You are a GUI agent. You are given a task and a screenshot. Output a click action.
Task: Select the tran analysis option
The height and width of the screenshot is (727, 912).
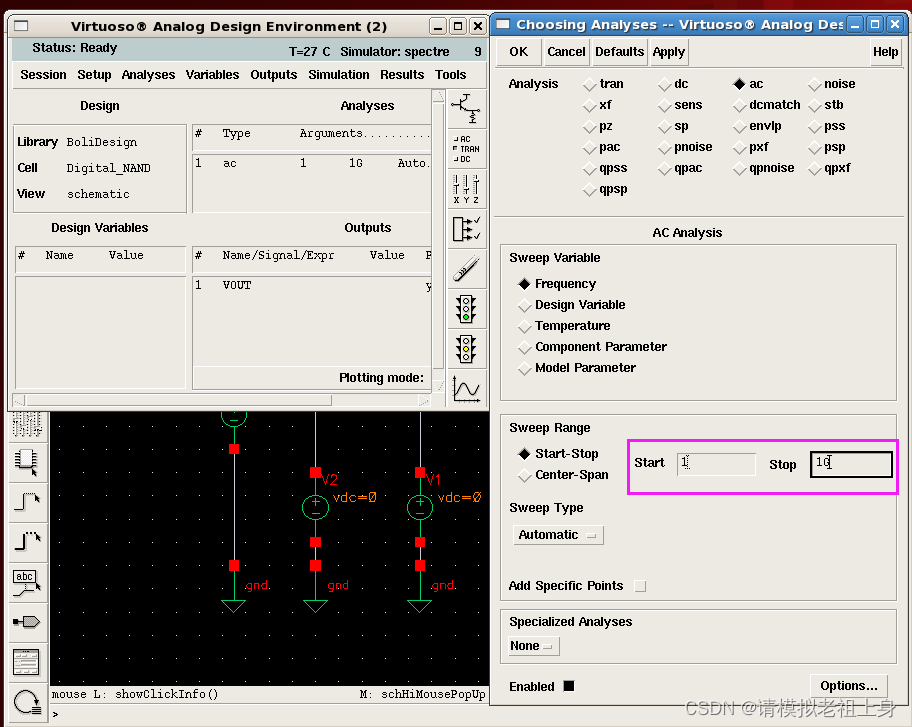coord(604,84)
